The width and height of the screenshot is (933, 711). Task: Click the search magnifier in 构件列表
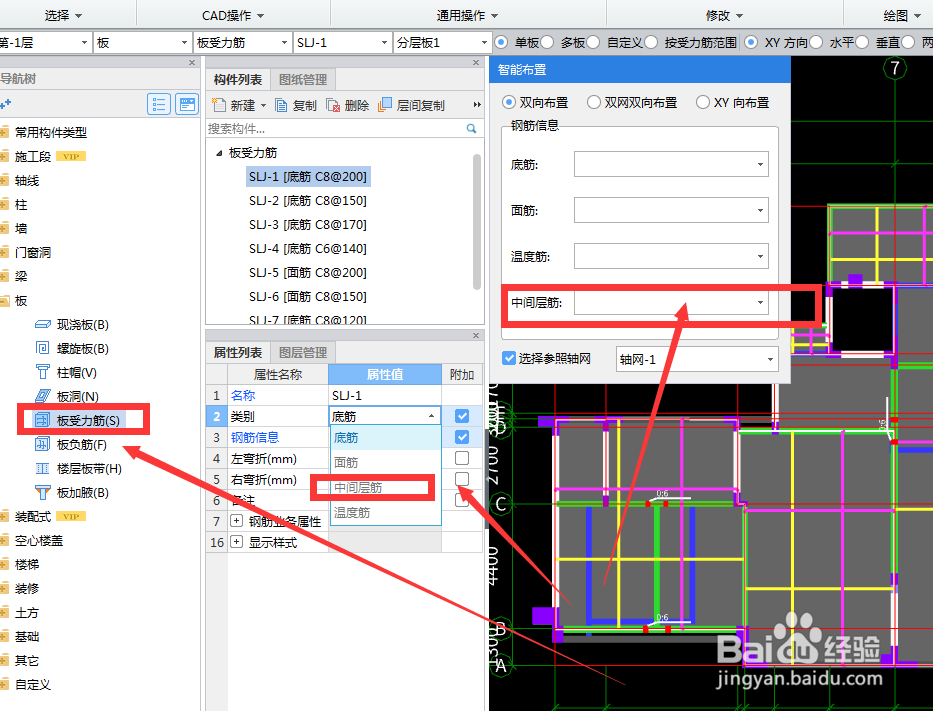[470, 129]
